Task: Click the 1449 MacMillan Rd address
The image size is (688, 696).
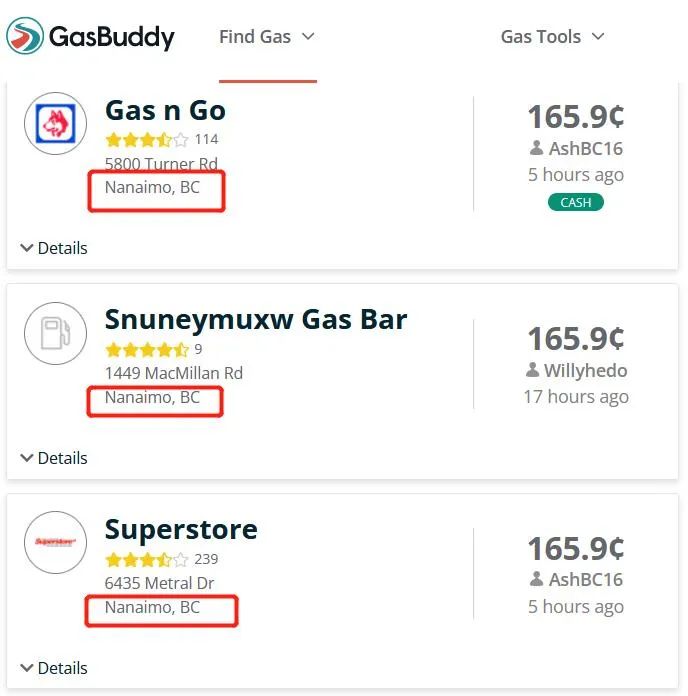Action: tap(174, 373)
